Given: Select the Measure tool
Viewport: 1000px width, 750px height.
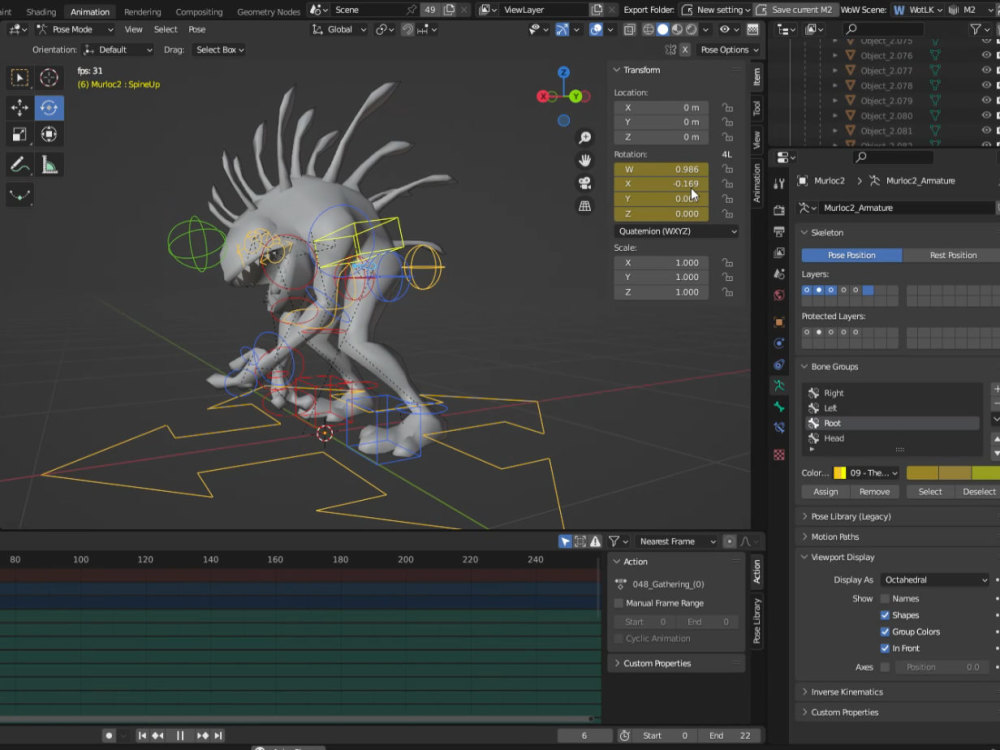Looking at the screenshot, I should tap(49, 165).
